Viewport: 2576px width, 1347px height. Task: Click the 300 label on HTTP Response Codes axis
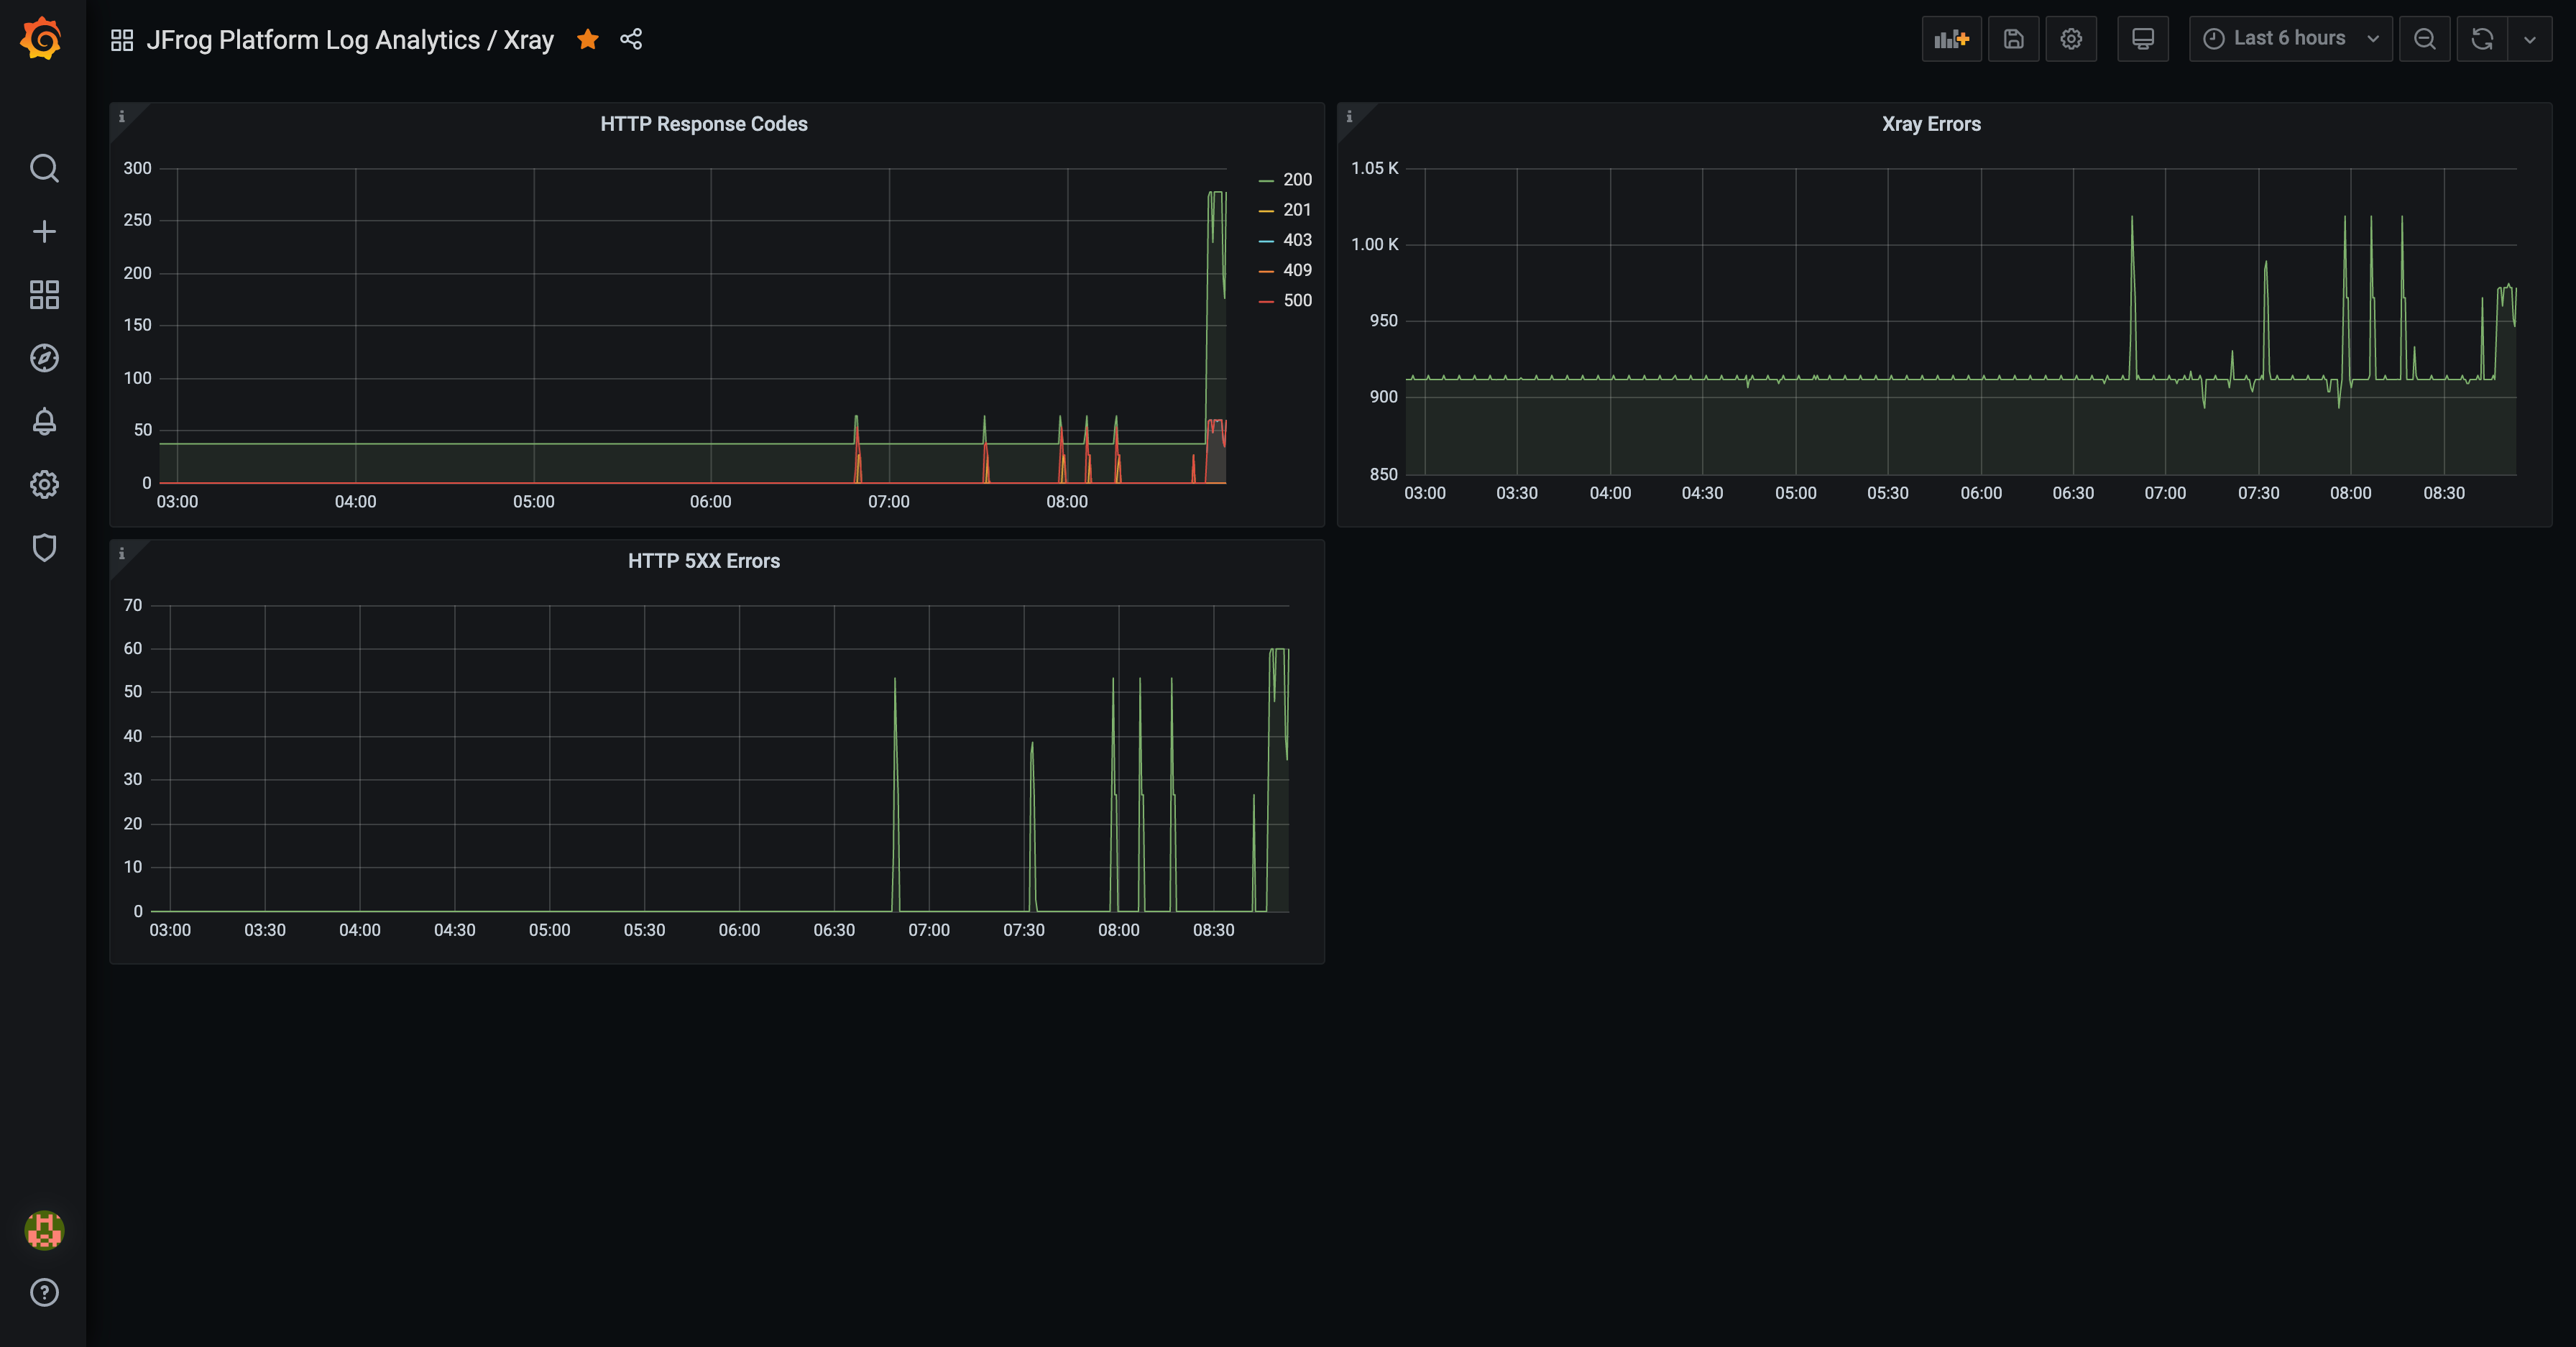point(137,168)
